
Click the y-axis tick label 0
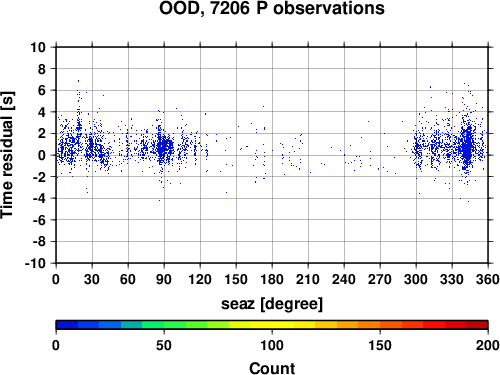click(42, 155)
